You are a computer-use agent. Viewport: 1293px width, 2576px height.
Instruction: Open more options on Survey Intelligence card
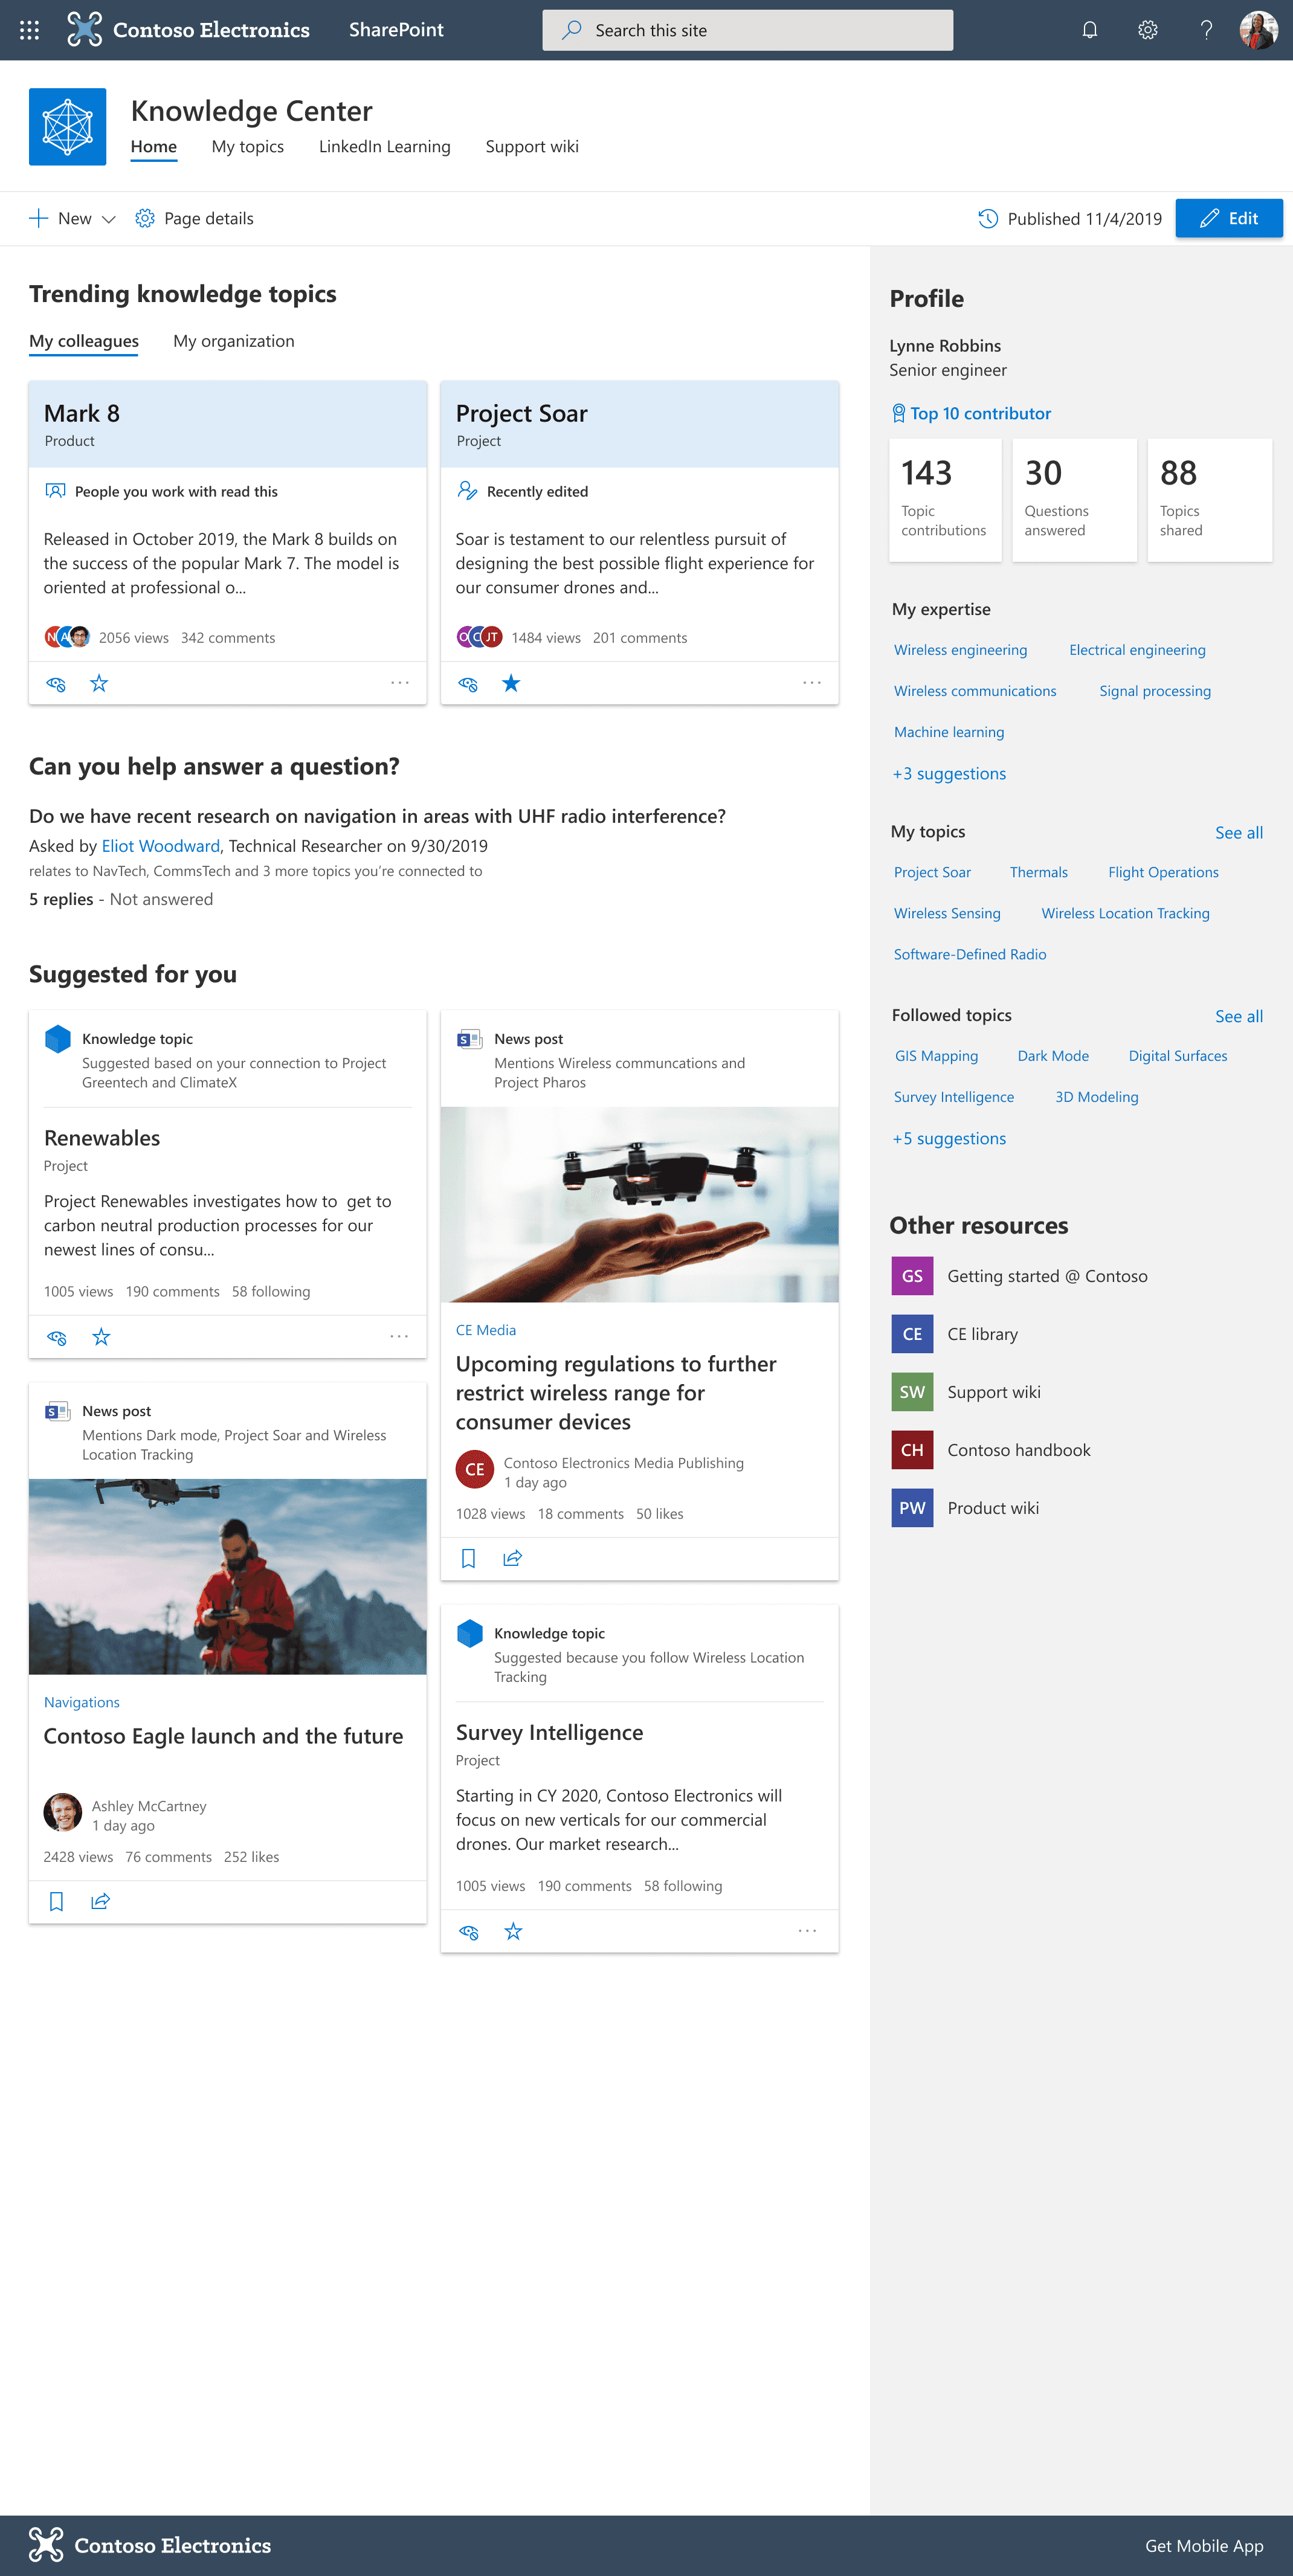[x=807, y=1931]
